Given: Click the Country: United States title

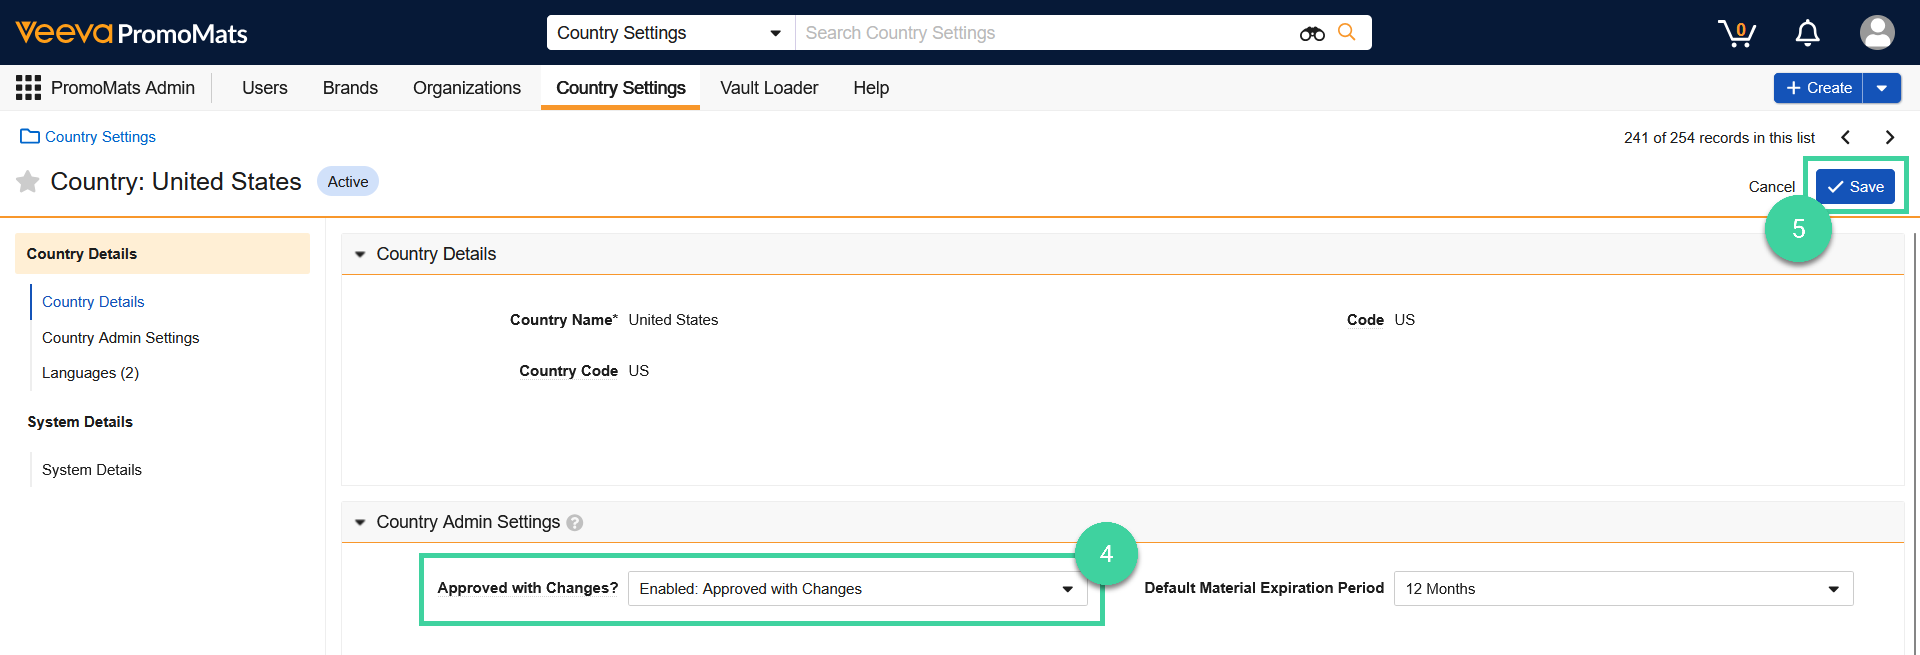Looking at the screenshot, I should pos(176,181).
